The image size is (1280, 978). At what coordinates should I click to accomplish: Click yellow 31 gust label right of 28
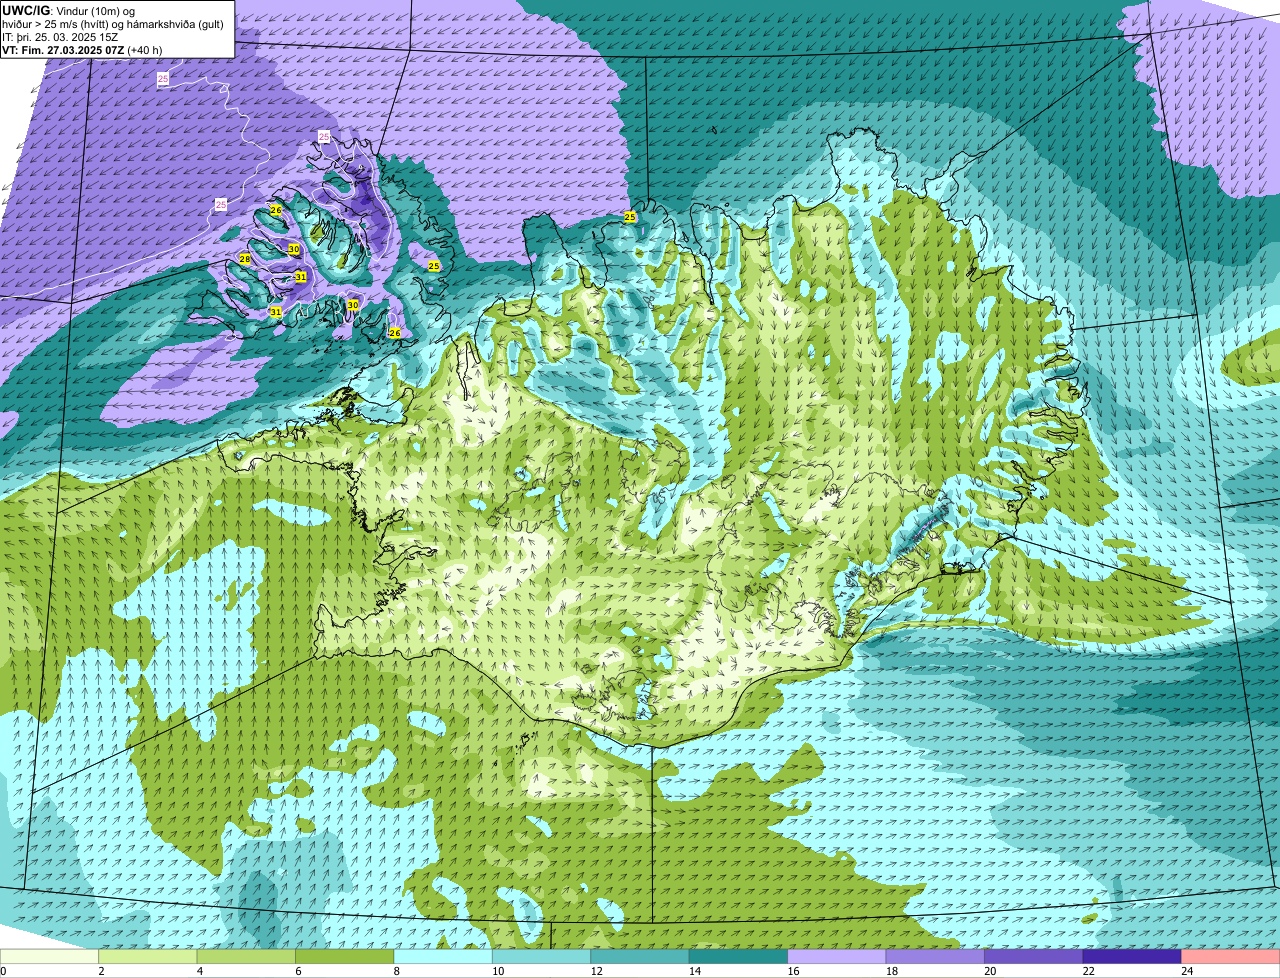(x=300, y=277)
